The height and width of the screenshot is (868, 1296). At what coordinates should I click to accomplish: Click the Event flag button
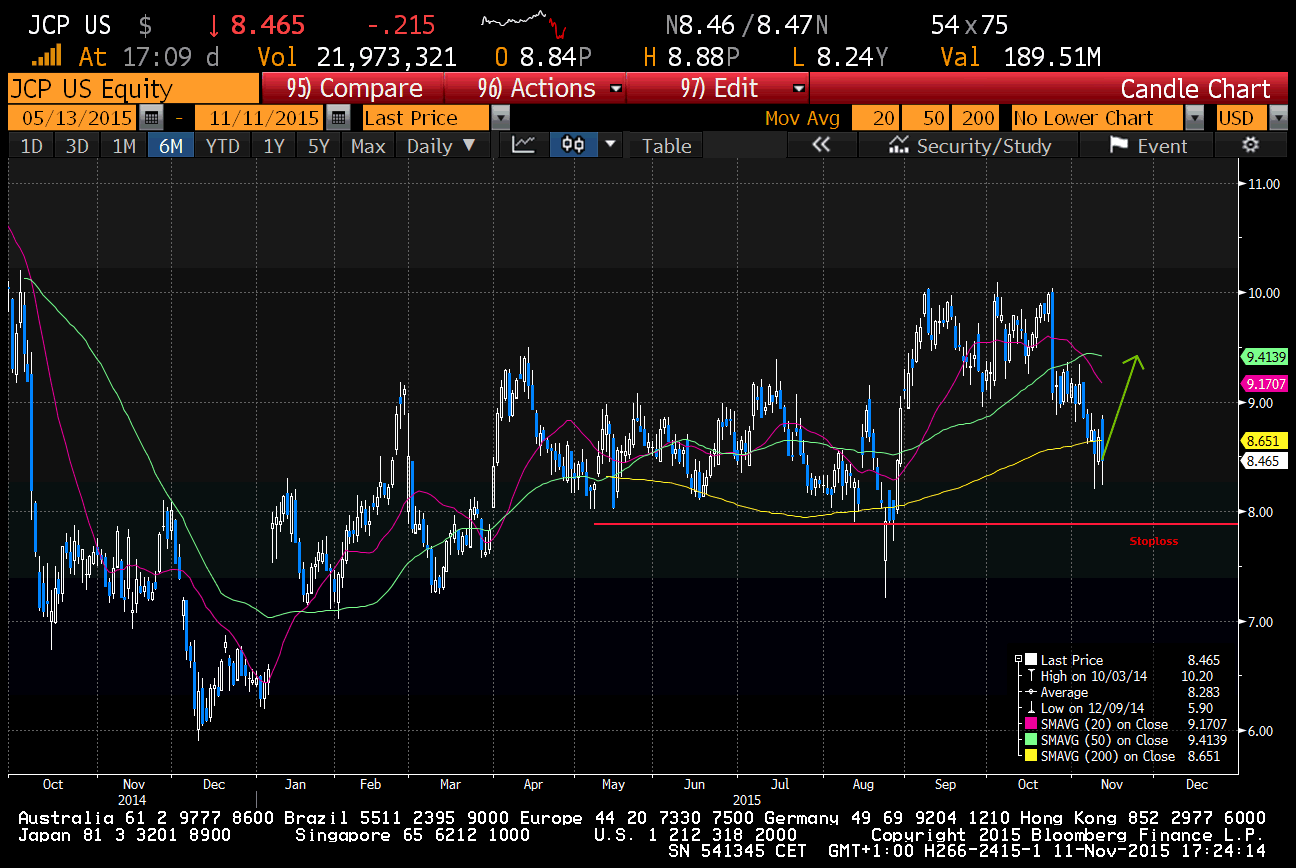[x=1147, y=146]
